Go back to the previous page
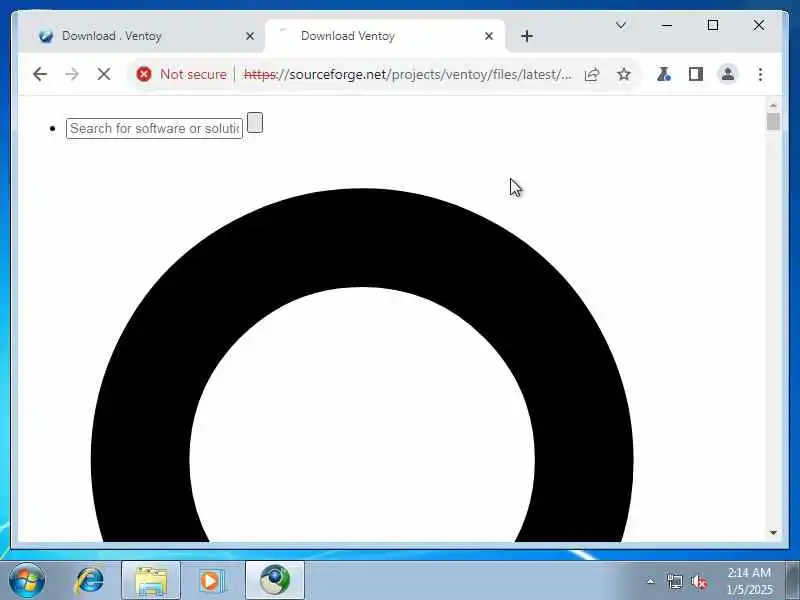 [x=40, y=74]
